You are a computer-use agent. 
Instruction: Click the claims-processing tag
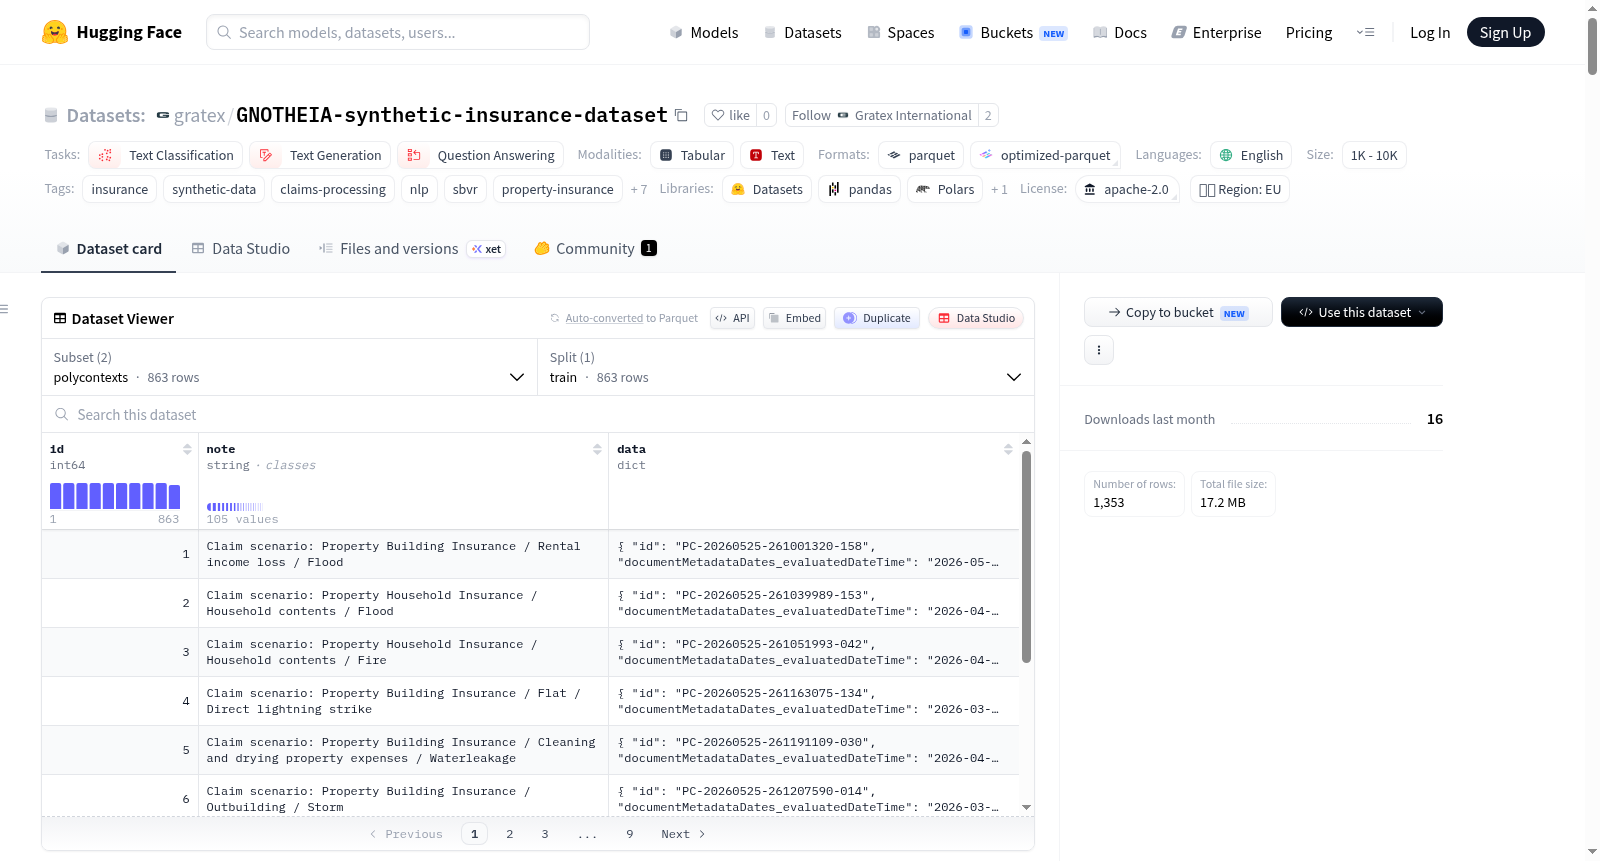coord(333,189)
